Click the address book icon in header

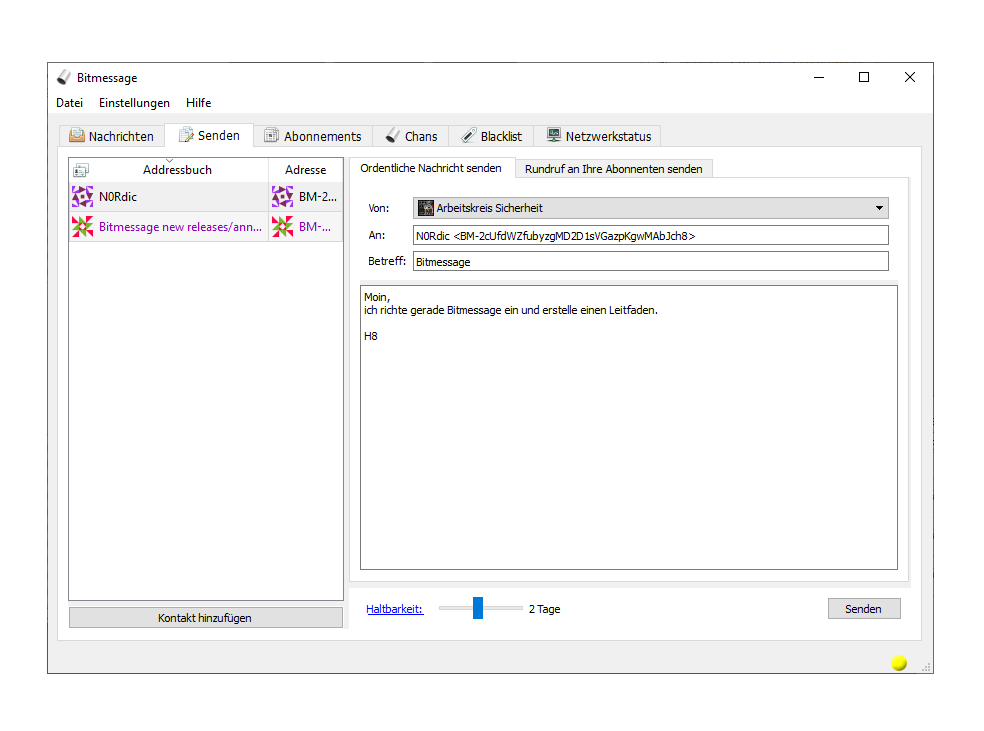[x=81, y=170]
